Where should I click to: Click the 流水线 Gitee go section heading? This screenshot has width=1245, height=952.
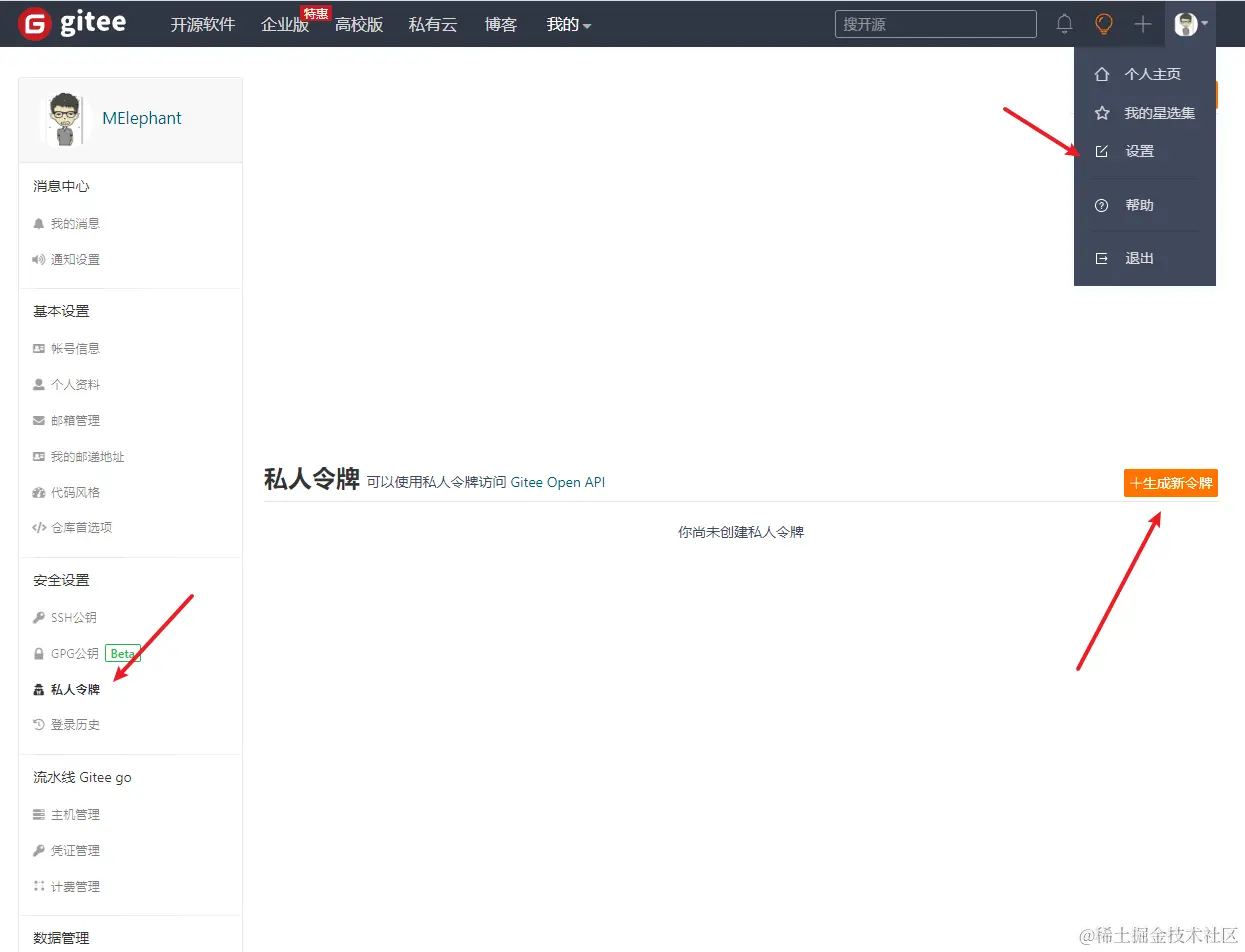pos(82,778)
